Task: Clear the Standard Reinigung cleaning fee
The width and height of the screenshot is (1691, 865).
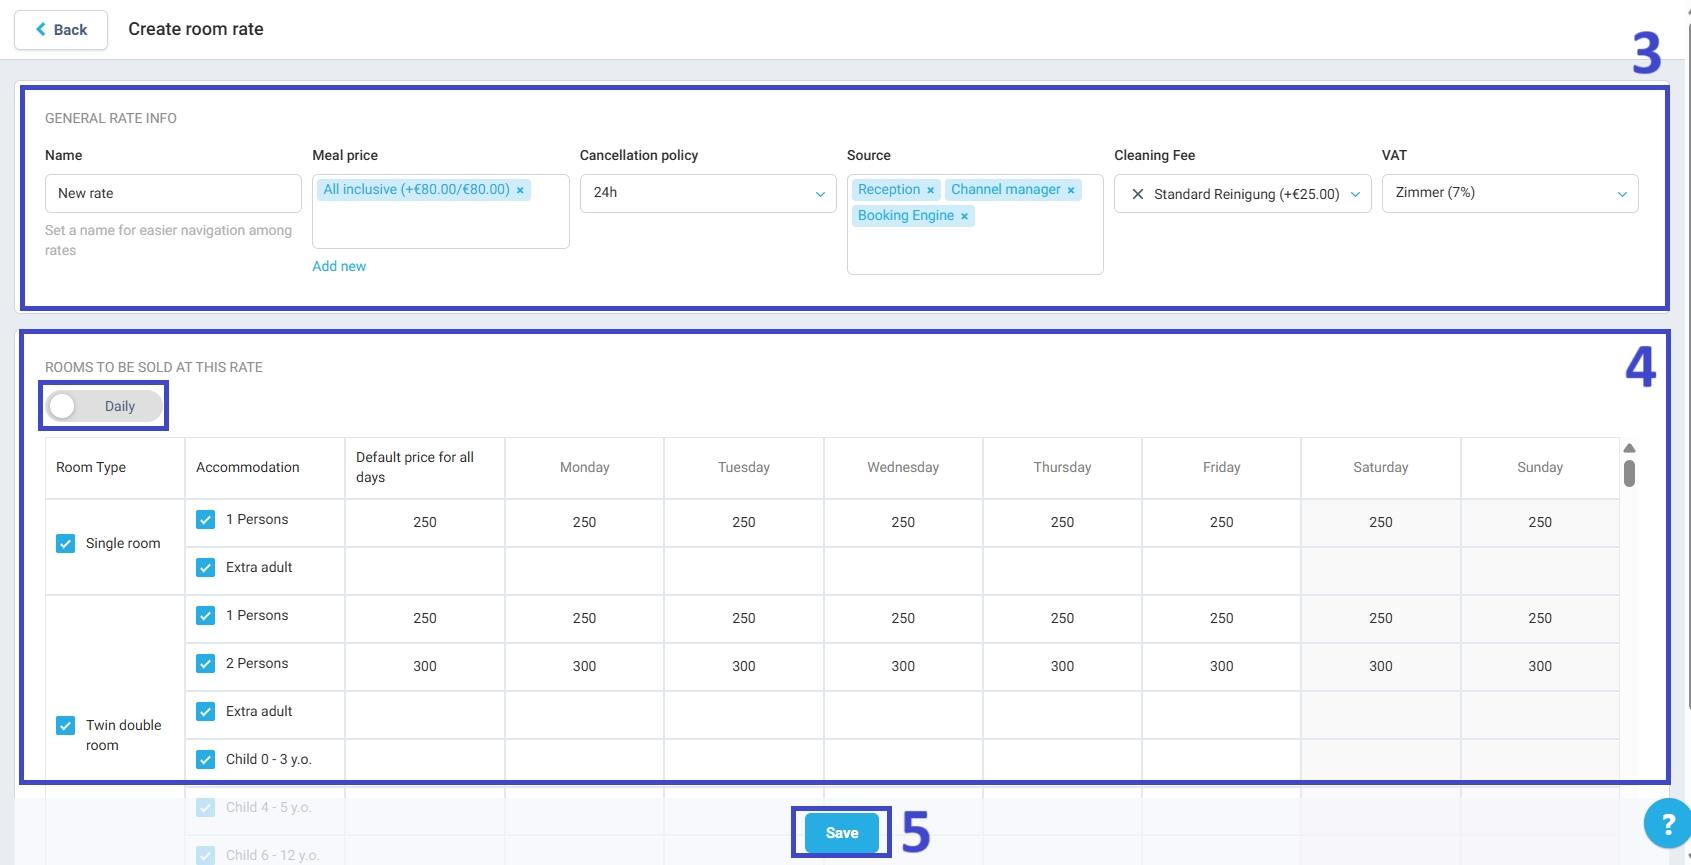Action: pyautogui.click(x=1137, y=194)
